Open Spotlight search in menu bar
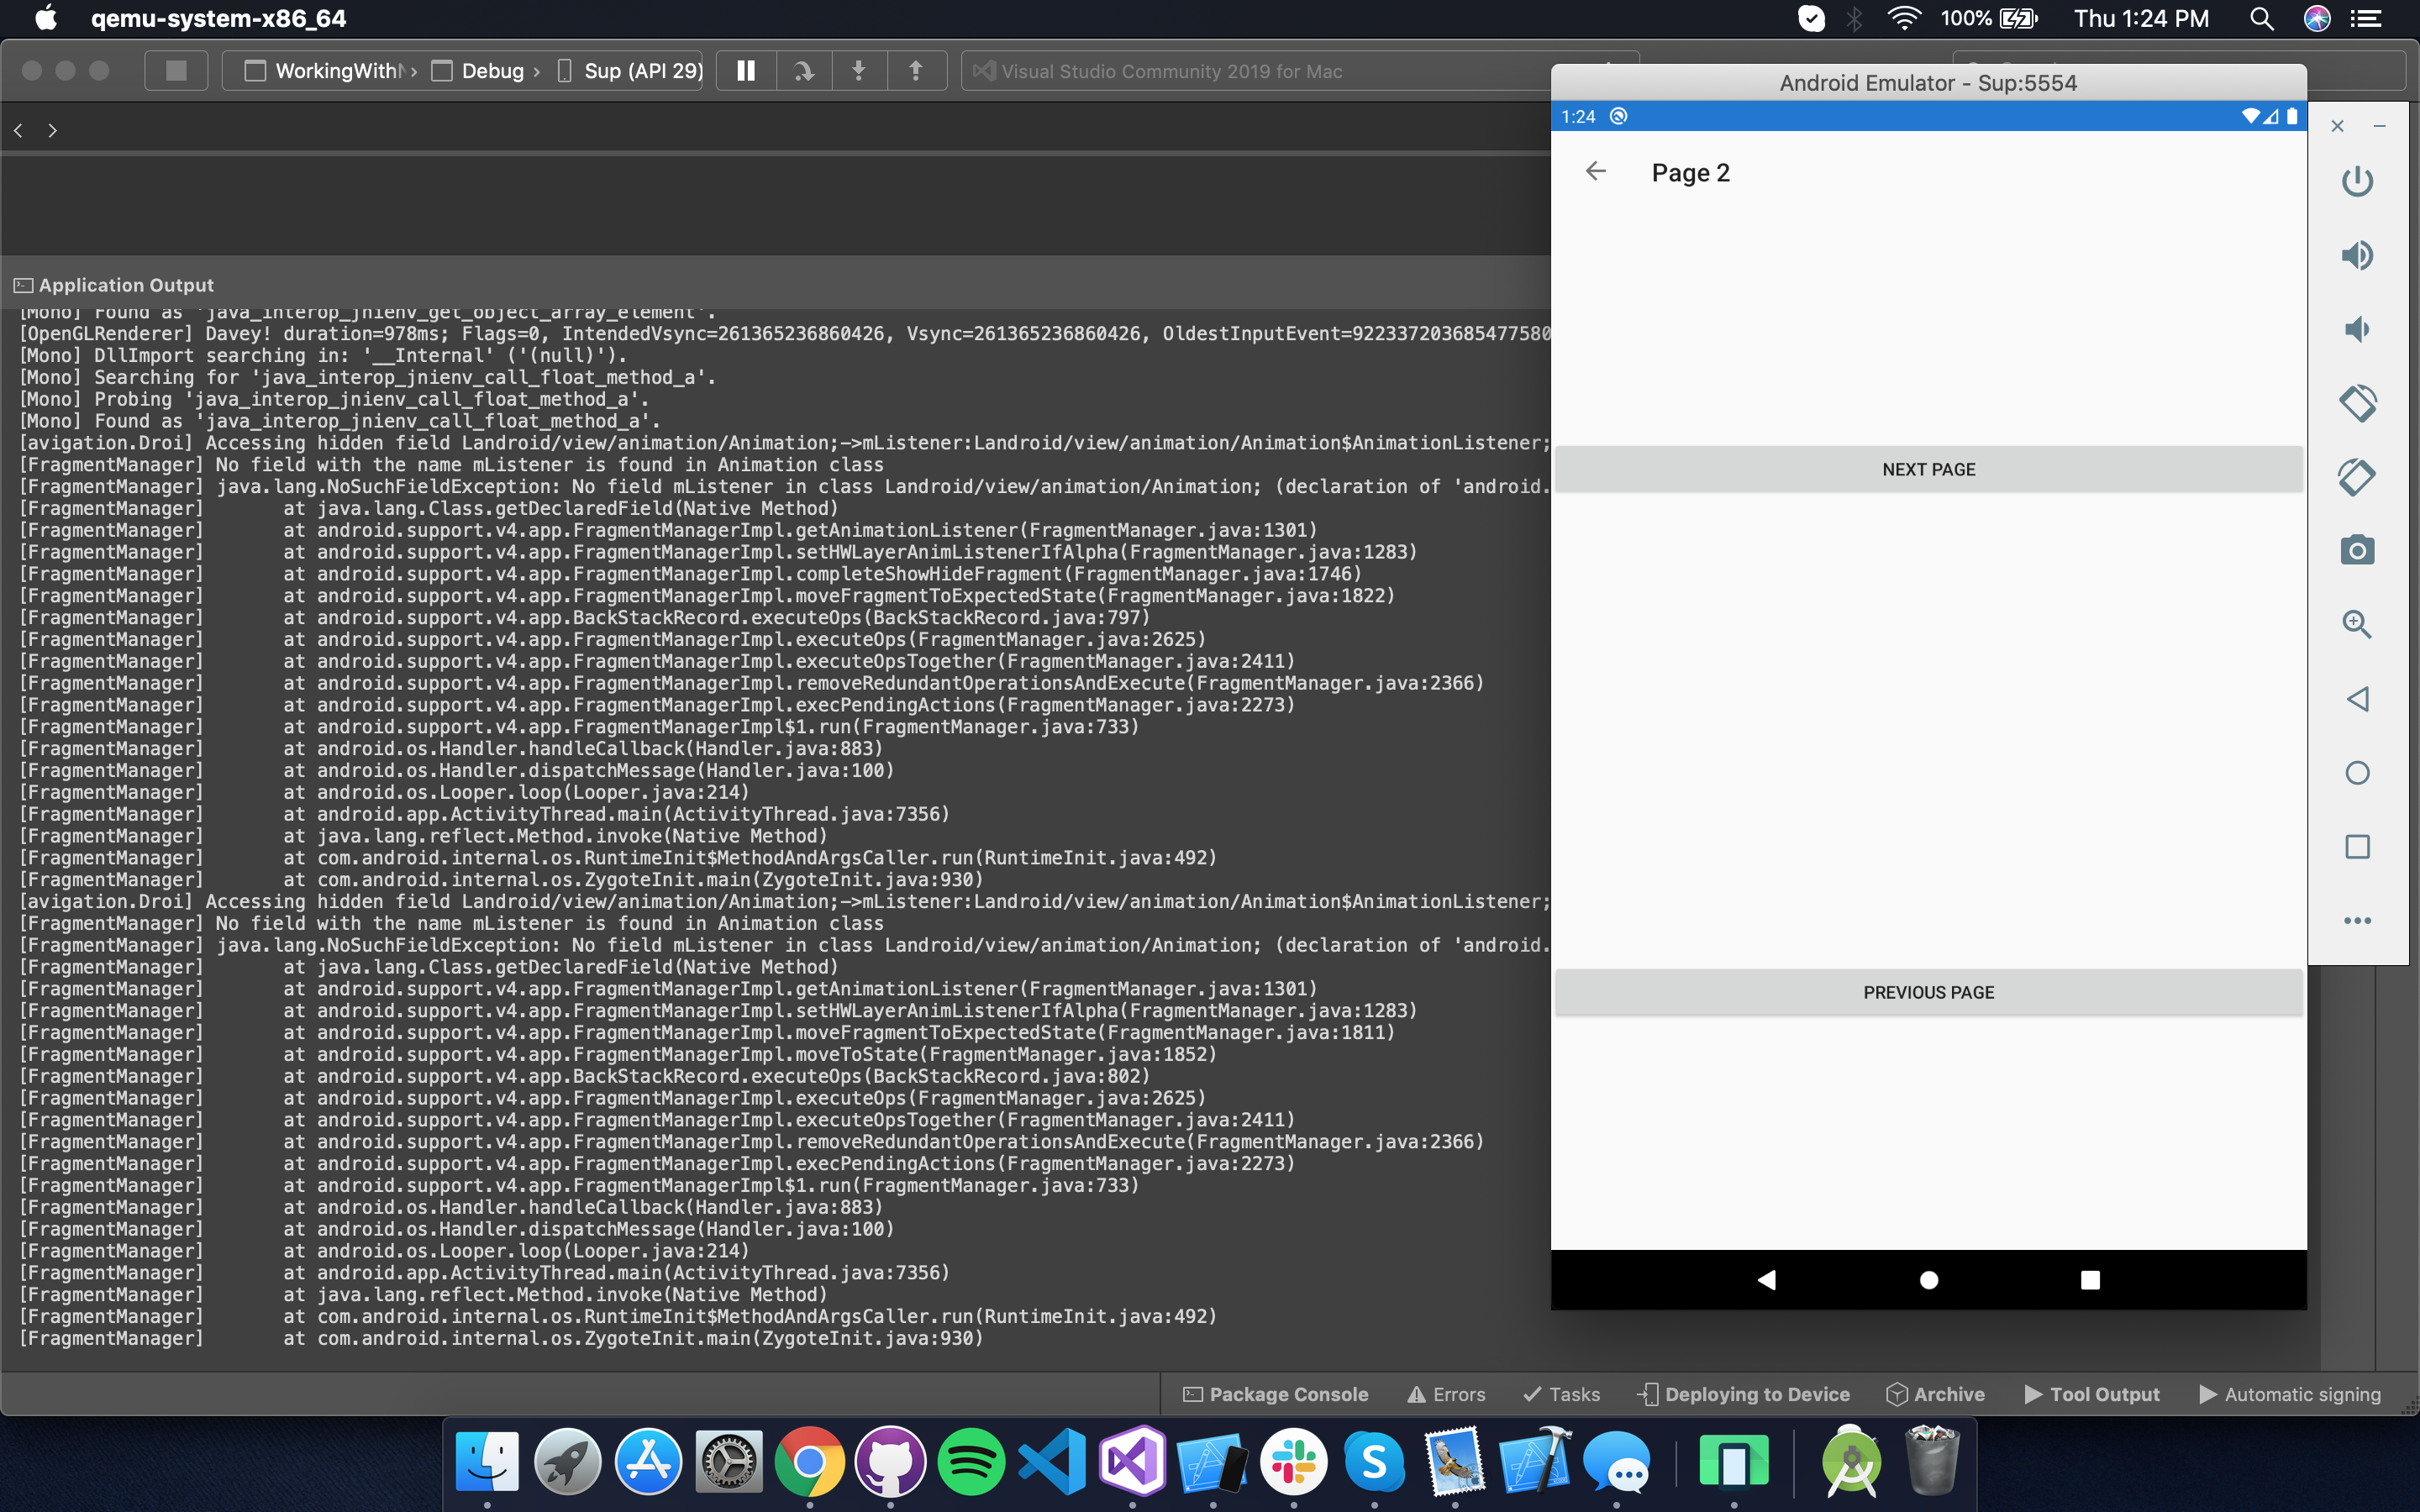This screenshot has width=2420, height=1512. point(2261,18)
